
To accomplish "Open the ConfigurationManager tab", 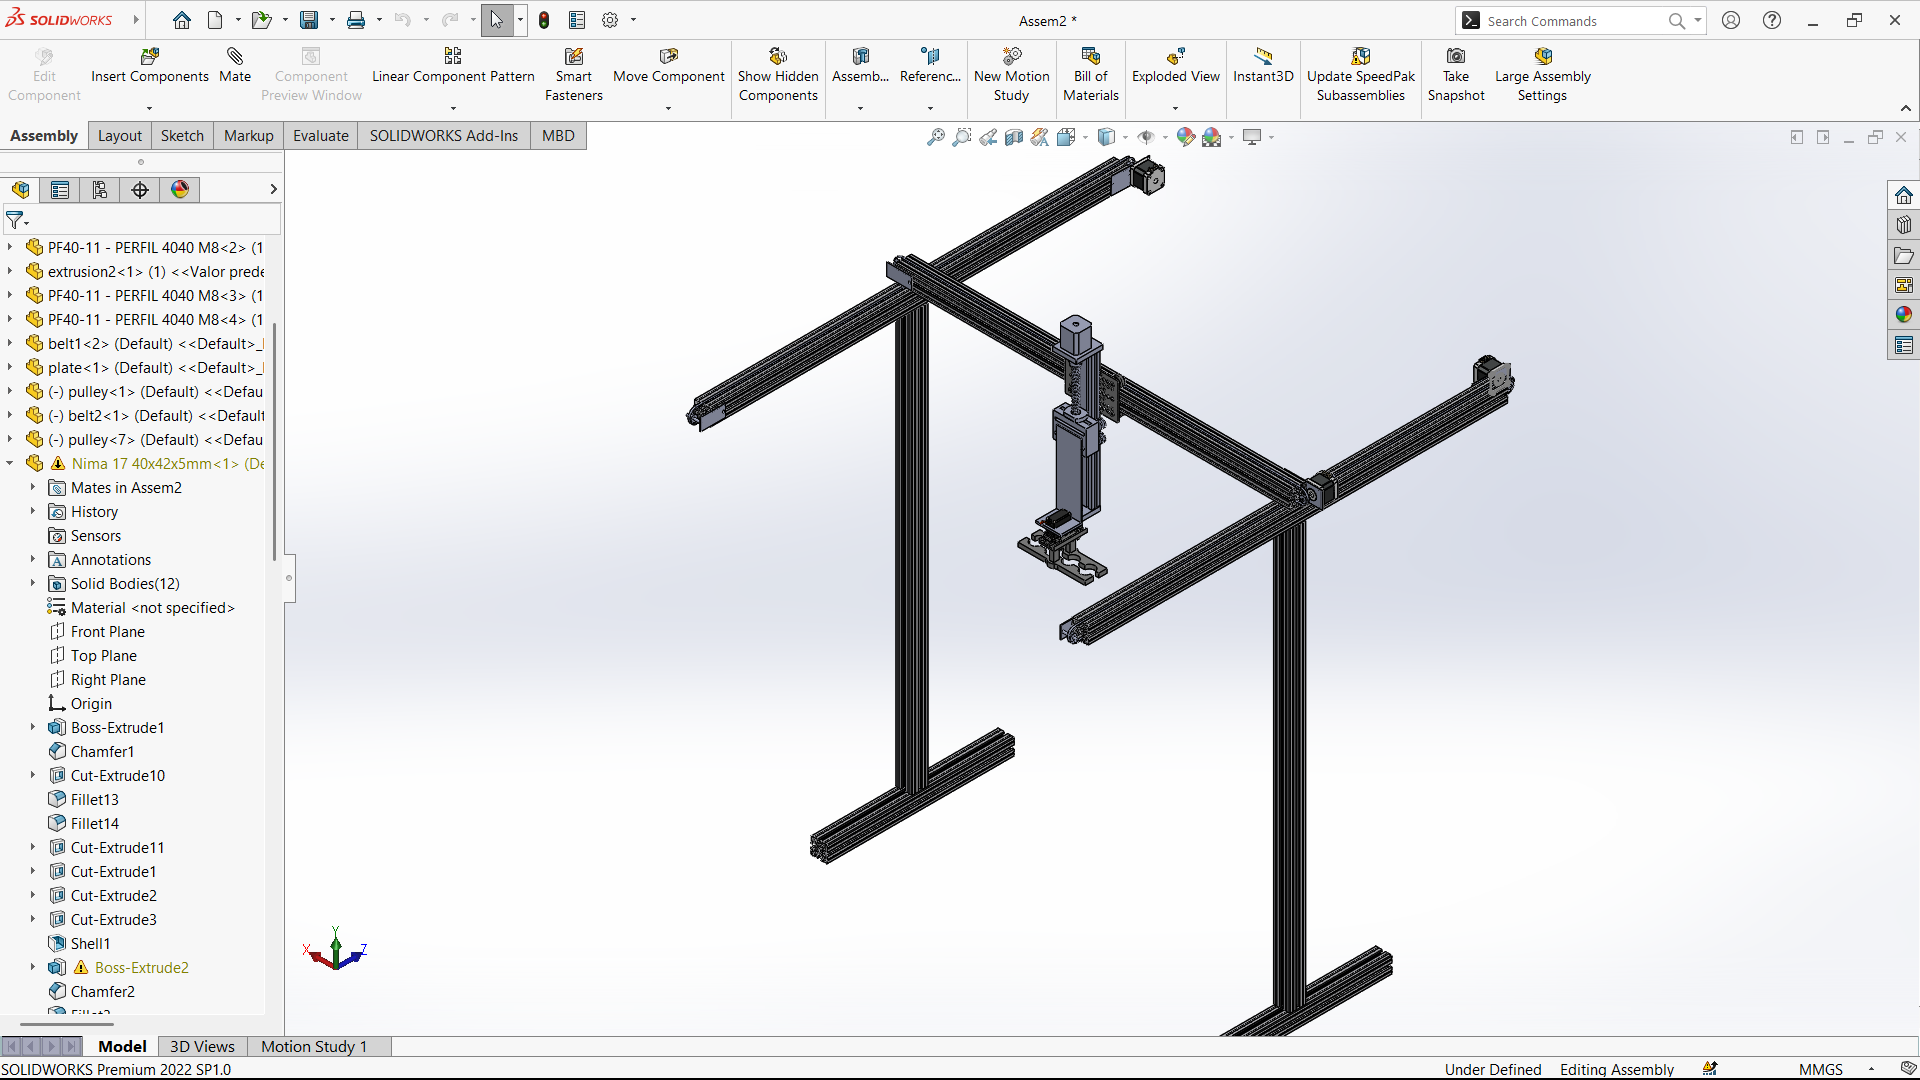I will click(x=100, y=190).
